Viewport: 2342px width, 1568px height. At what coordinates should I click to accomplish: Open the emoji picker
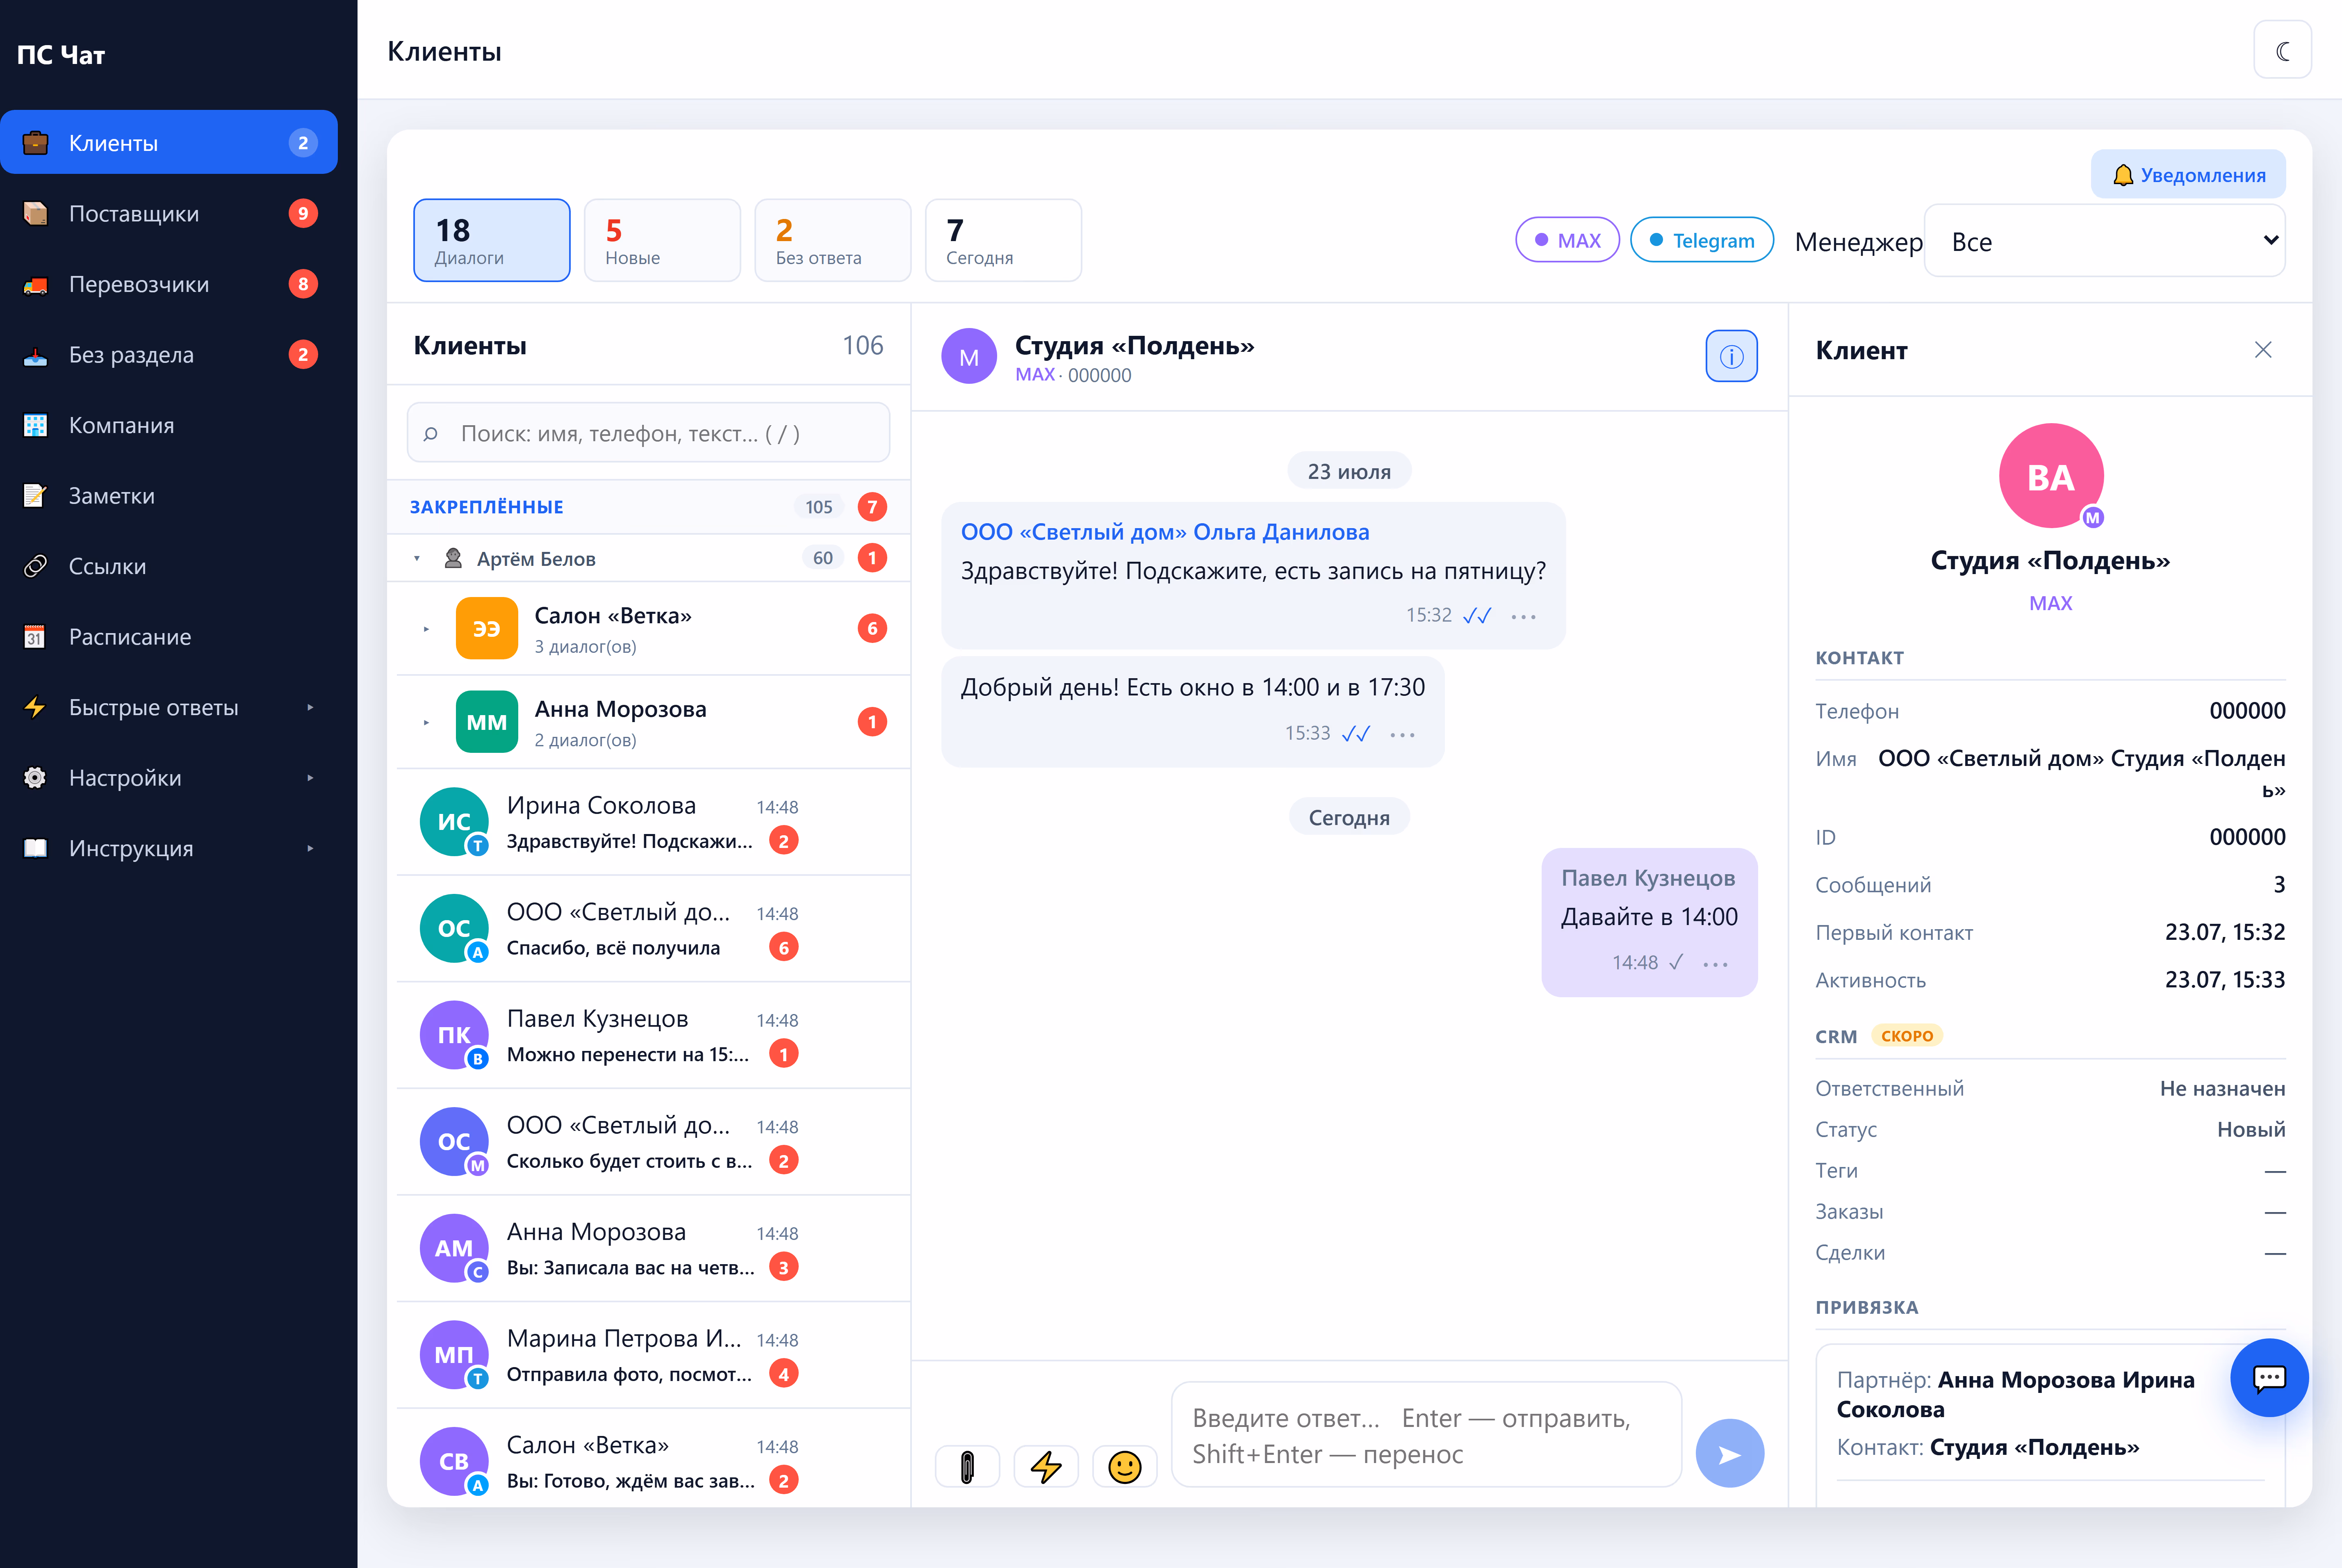click(x=1125, y=1467)
